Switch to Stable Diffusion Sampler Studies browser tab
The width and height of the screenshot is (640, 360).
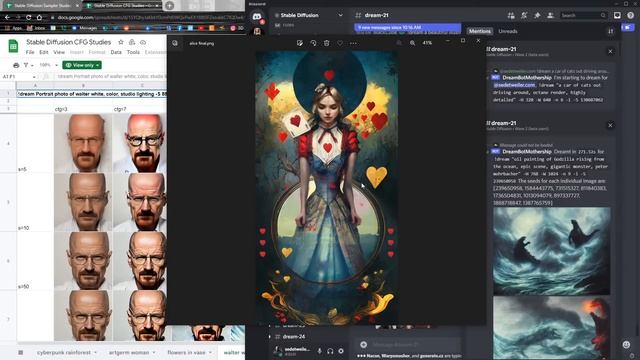click(41, 6)
